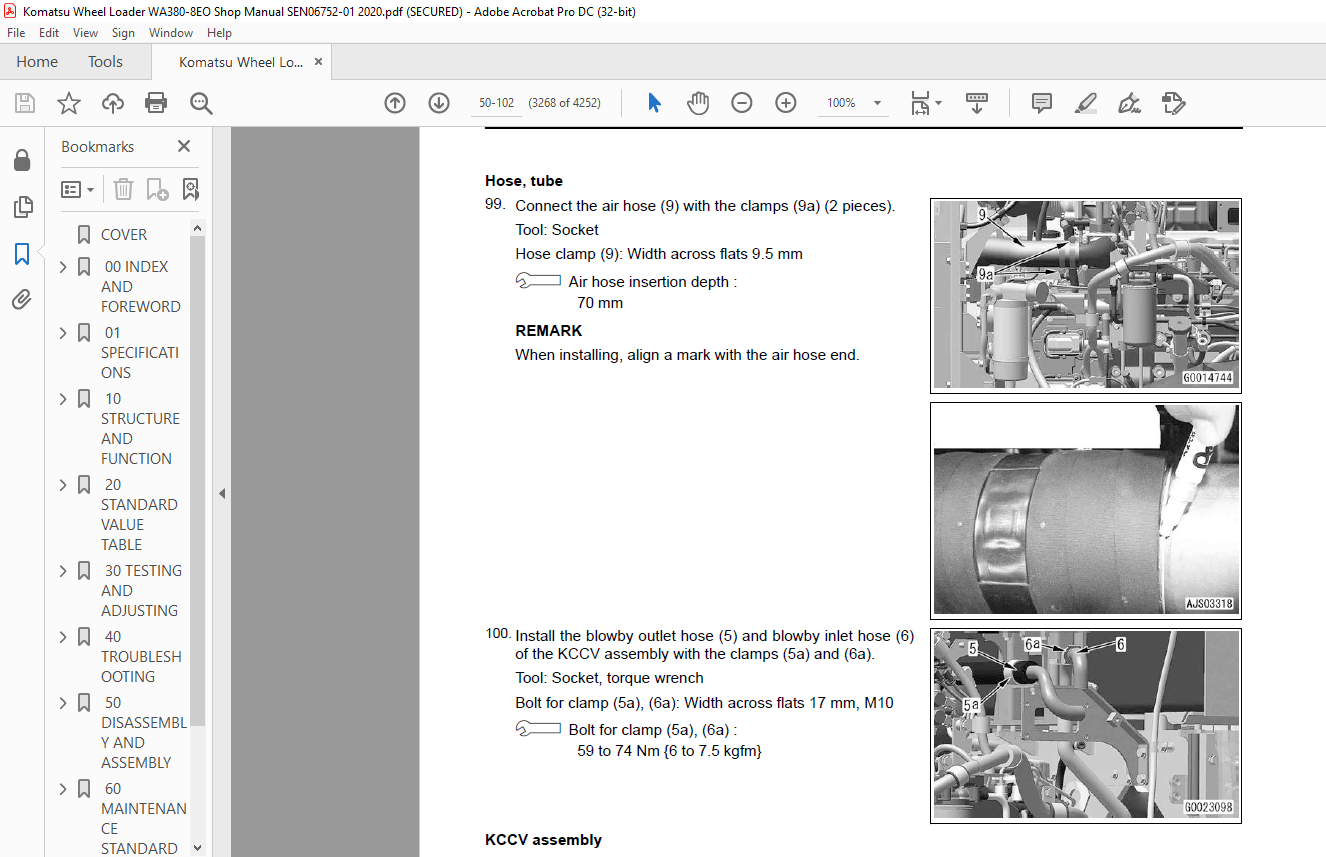
Task: Expand the 60 MAINTENANCE STANDARD bookmark
Action: (64, 789)
